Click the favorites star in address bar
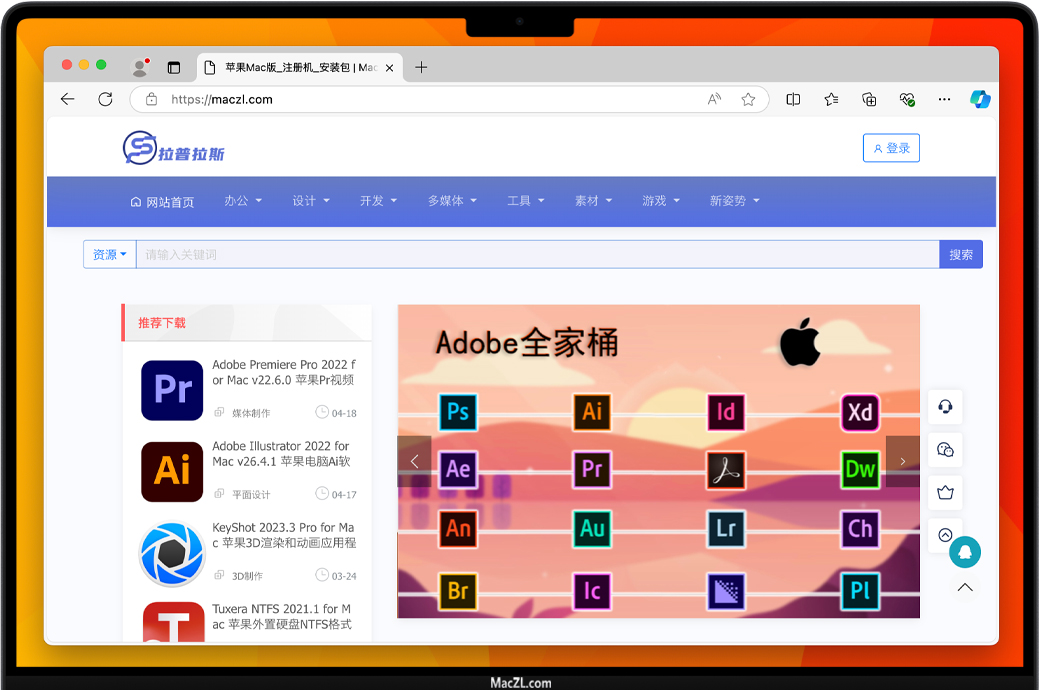The width and height of the screenshot is (1040, 690). coord(748,99)
